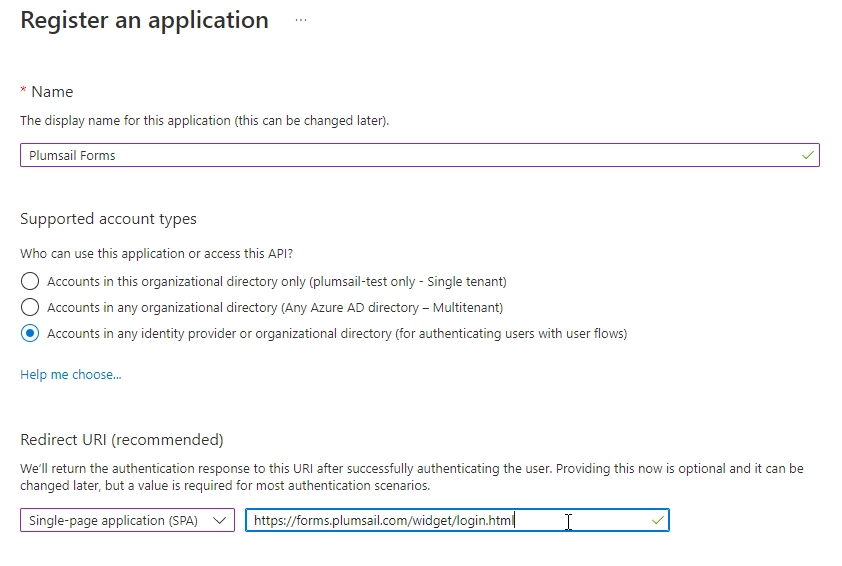Open the ellipsis menu beside Register an application
The width and height of the screenshot is (842, 566).
tap(301, 20)
